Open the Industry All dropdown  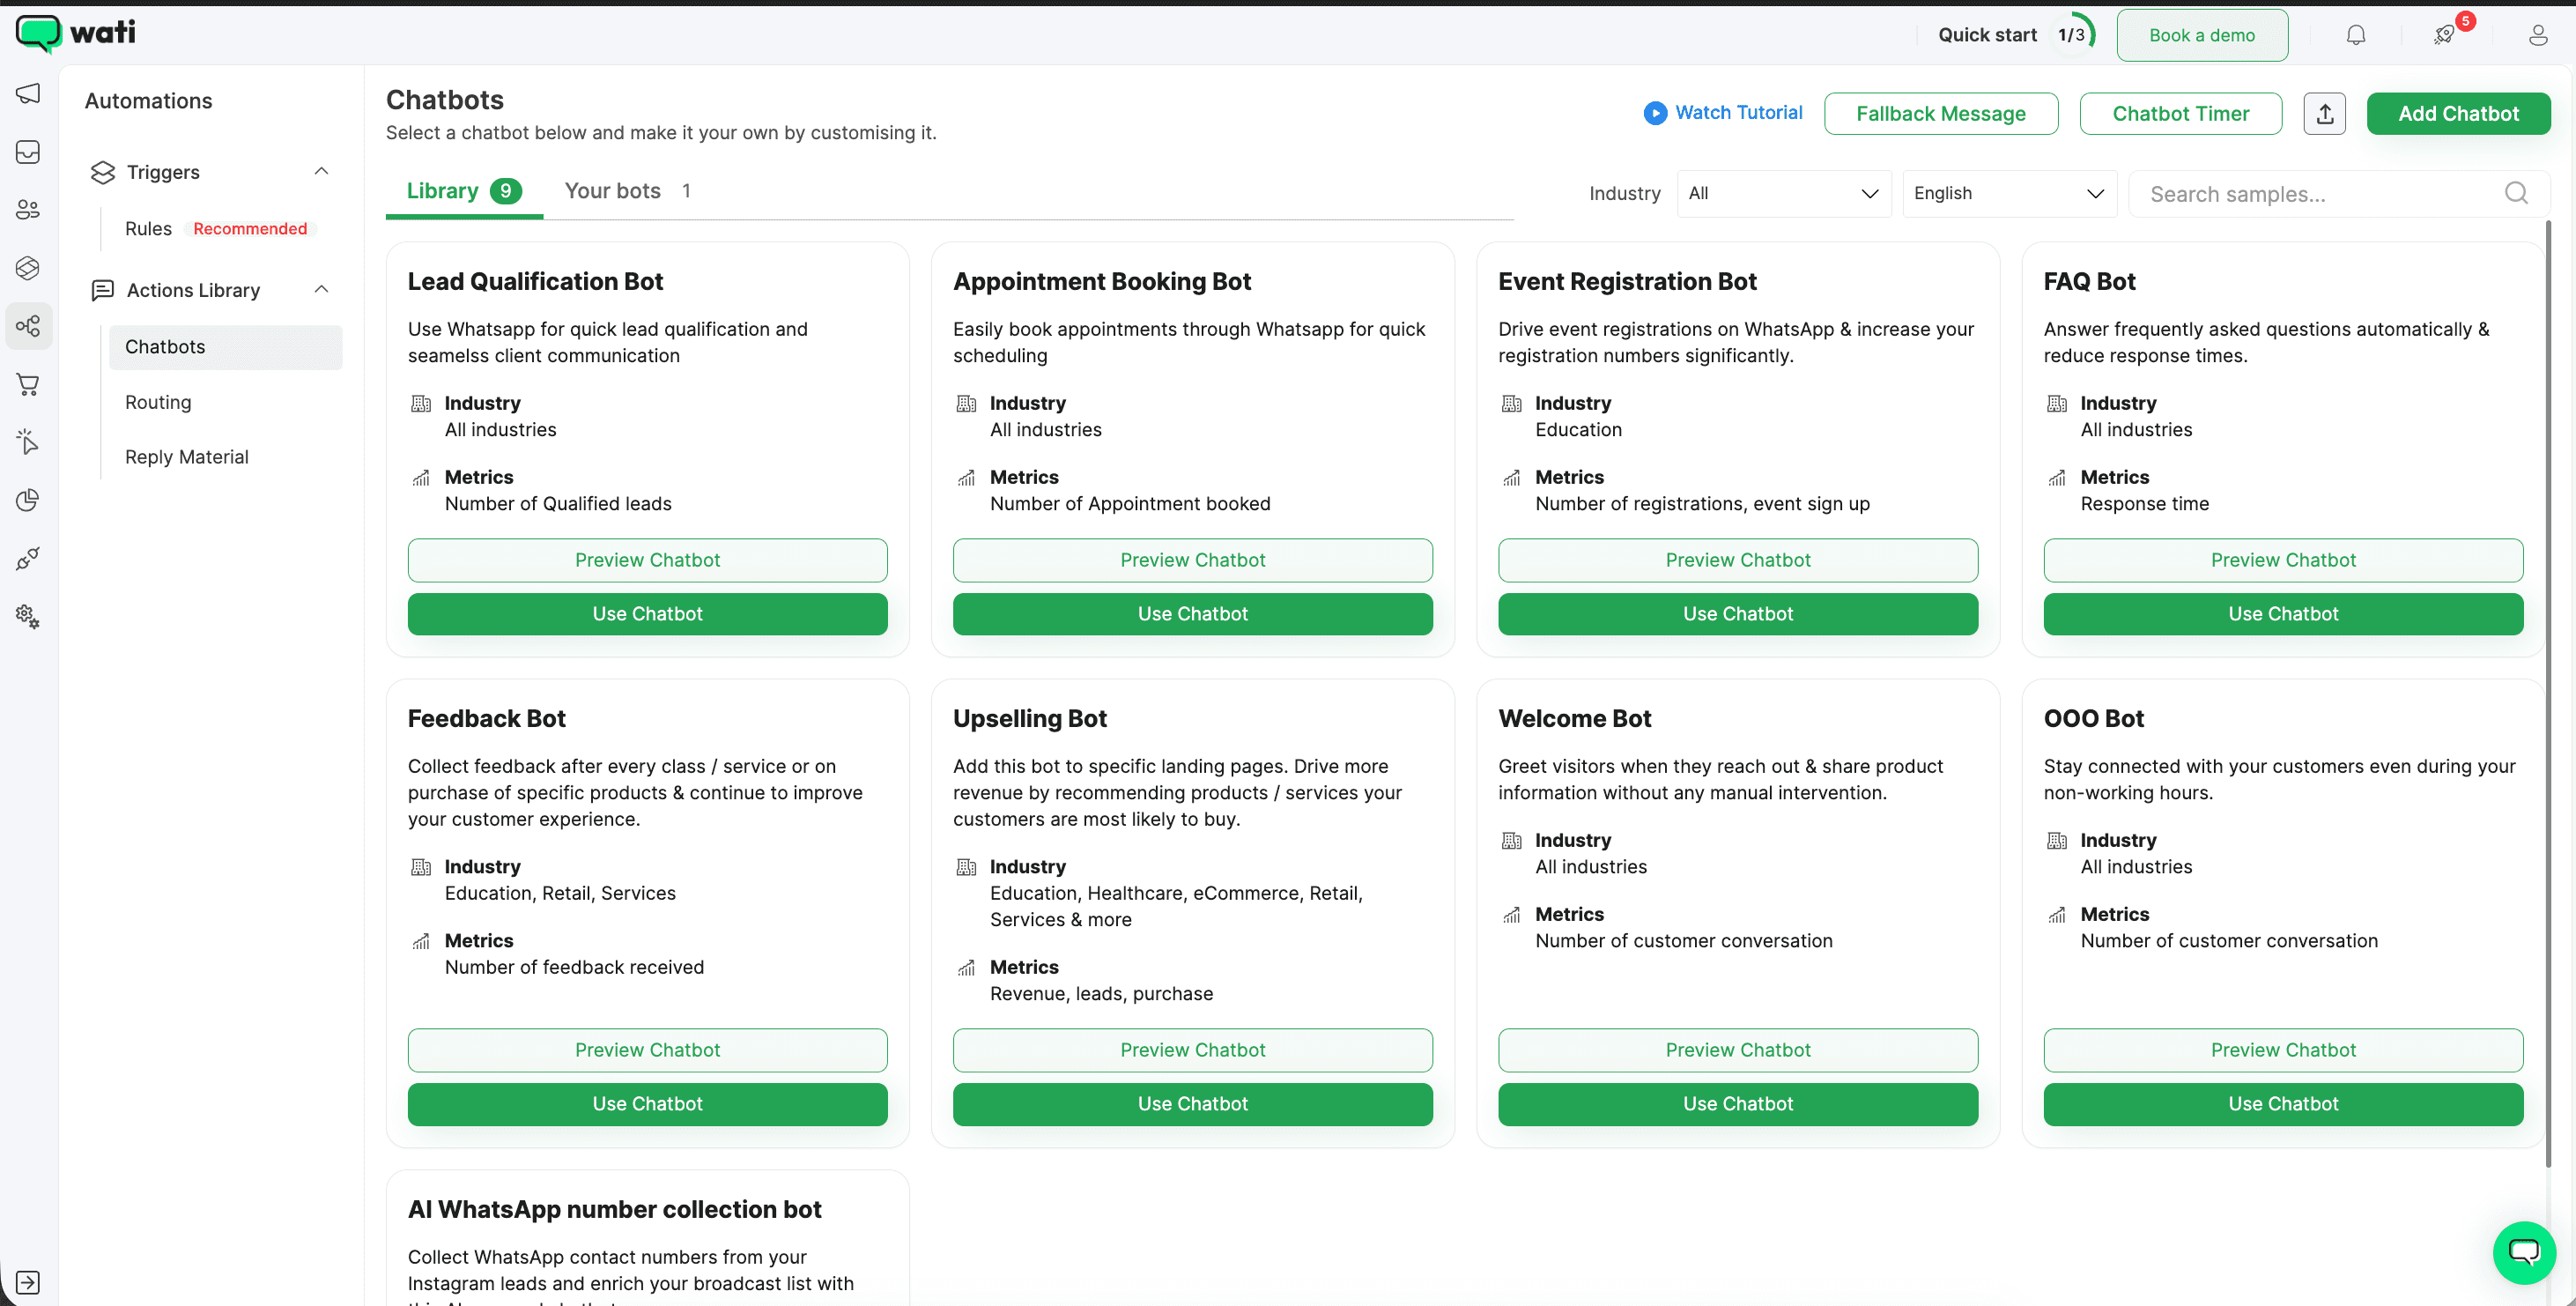tap(1783, 193)
